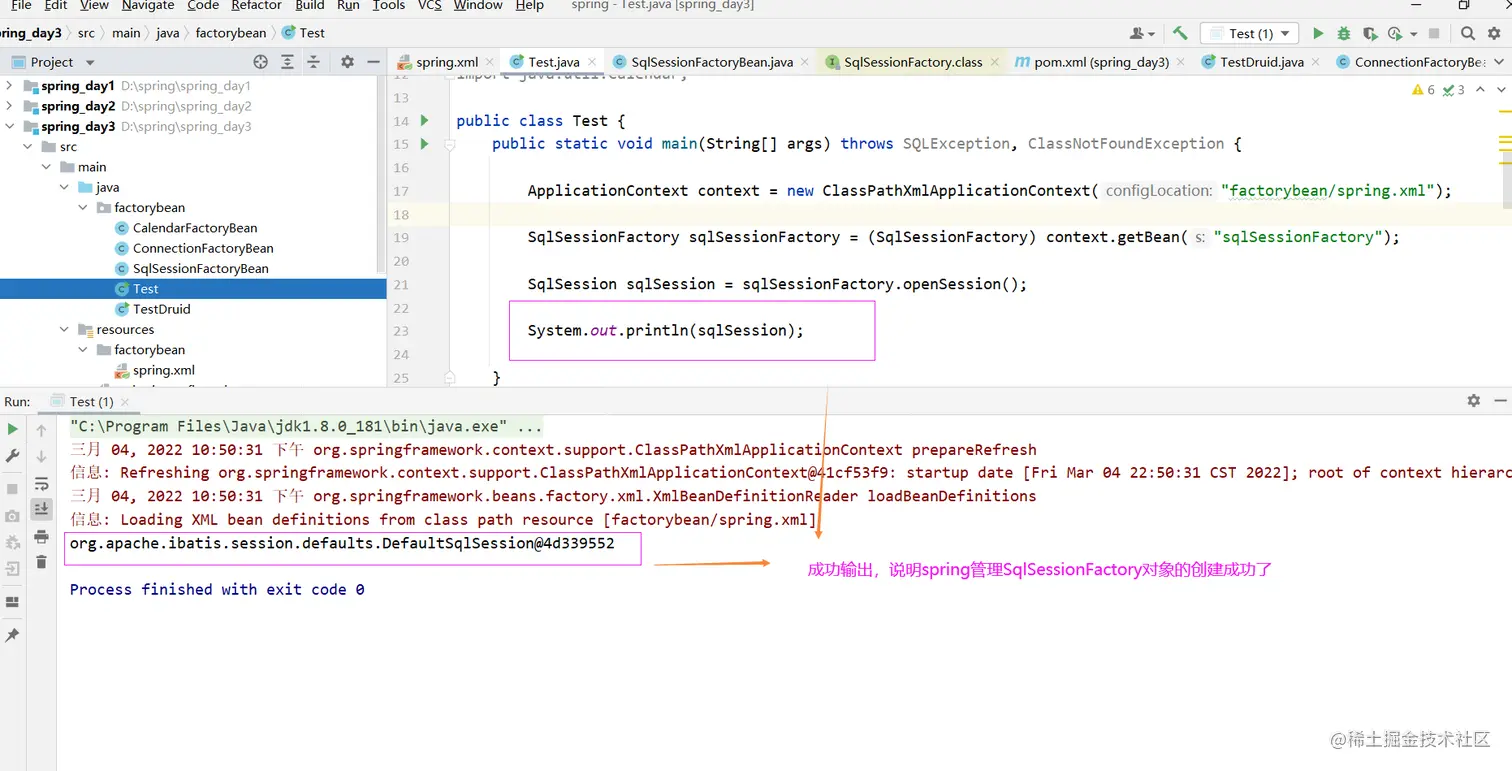Click factorybean breadcrumb in navigation bar
This screenshot has height=771, width=1512.
(231, 33)
